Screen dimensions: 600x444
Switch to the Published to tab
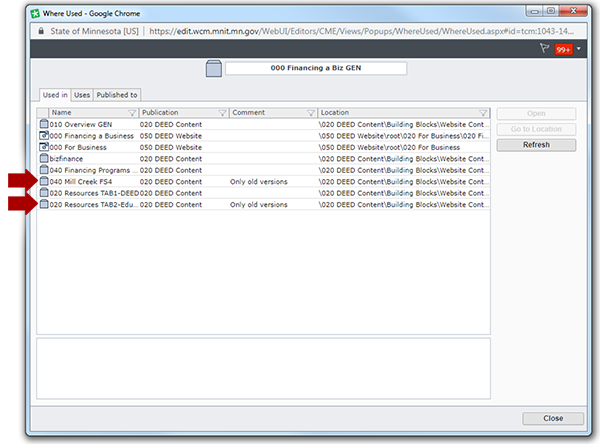pos(117,95)
